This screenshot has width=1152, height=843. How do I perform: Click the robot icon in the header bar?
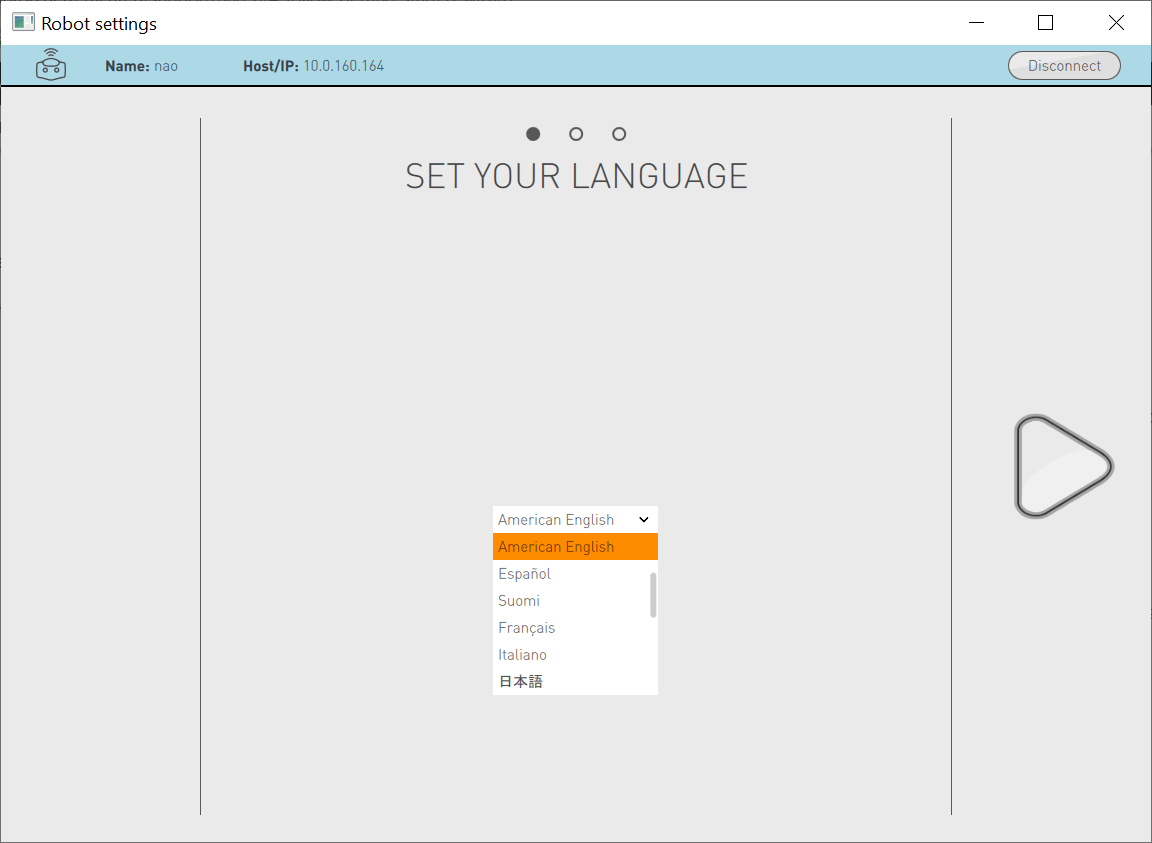coord(51,65)
